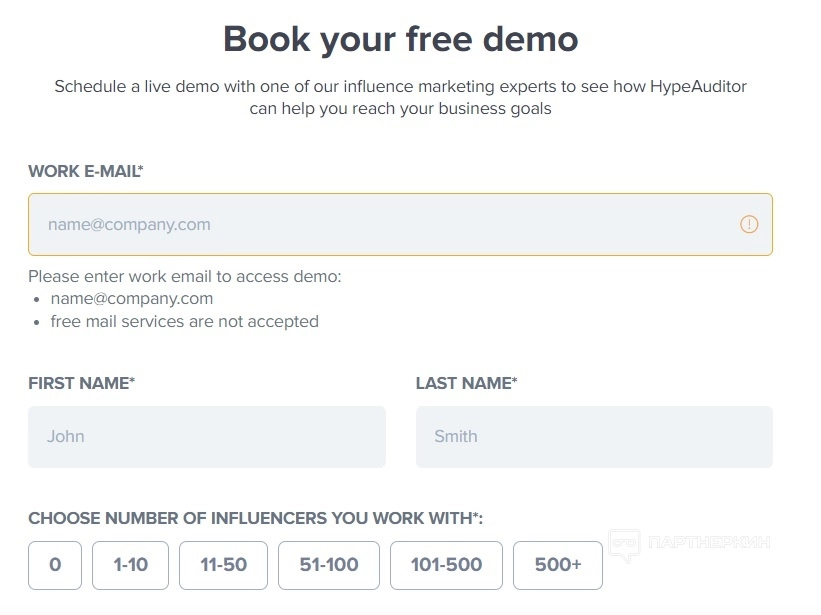Click the "LAST NAME*" field label
The height and width of the screenshot is (615, 821).
pos(466,383)
